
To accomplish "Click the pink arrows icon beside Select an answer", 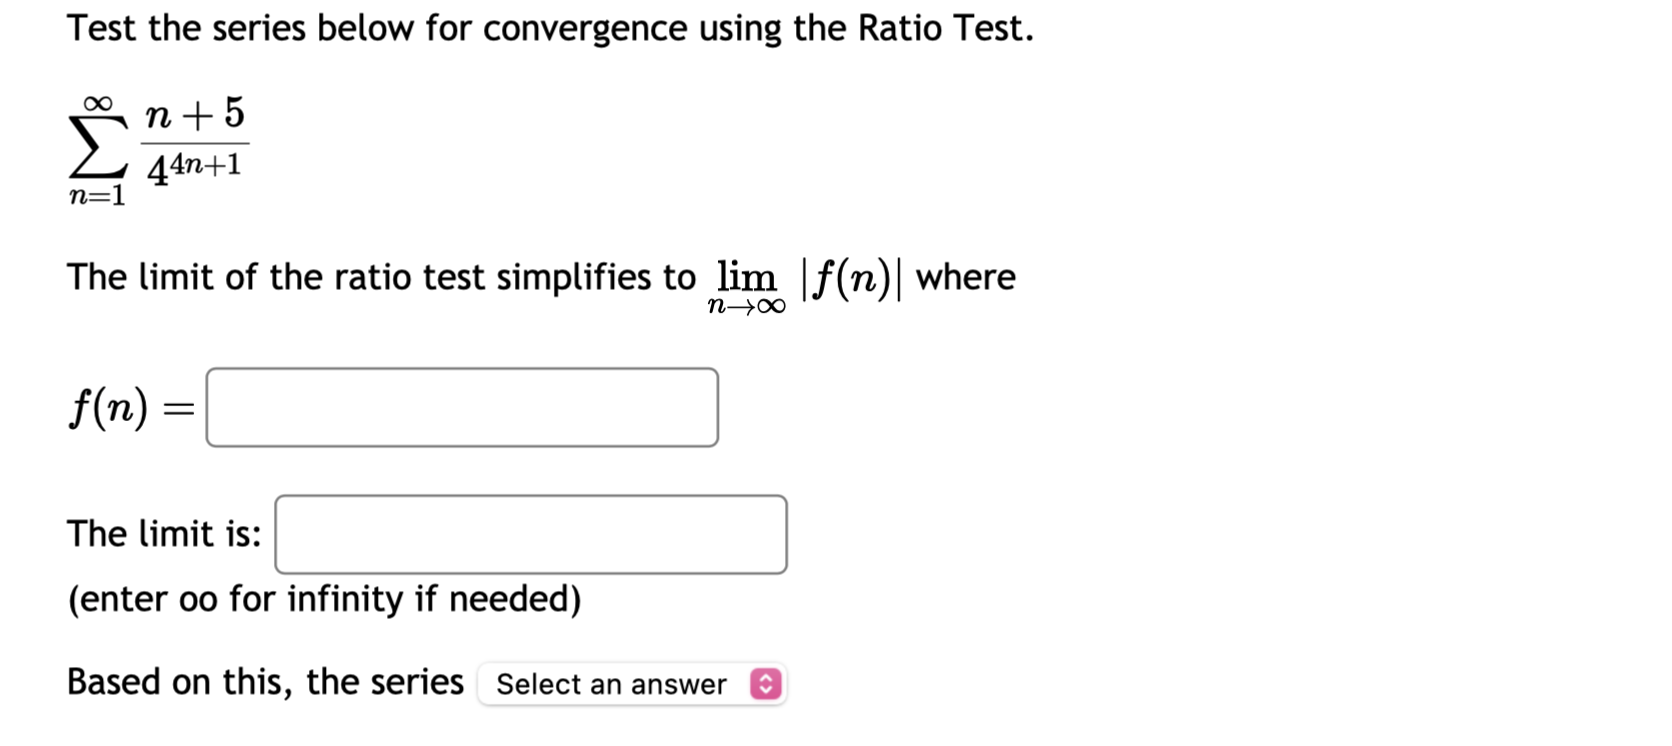I will pyautogui.click(x=766, y=685).
